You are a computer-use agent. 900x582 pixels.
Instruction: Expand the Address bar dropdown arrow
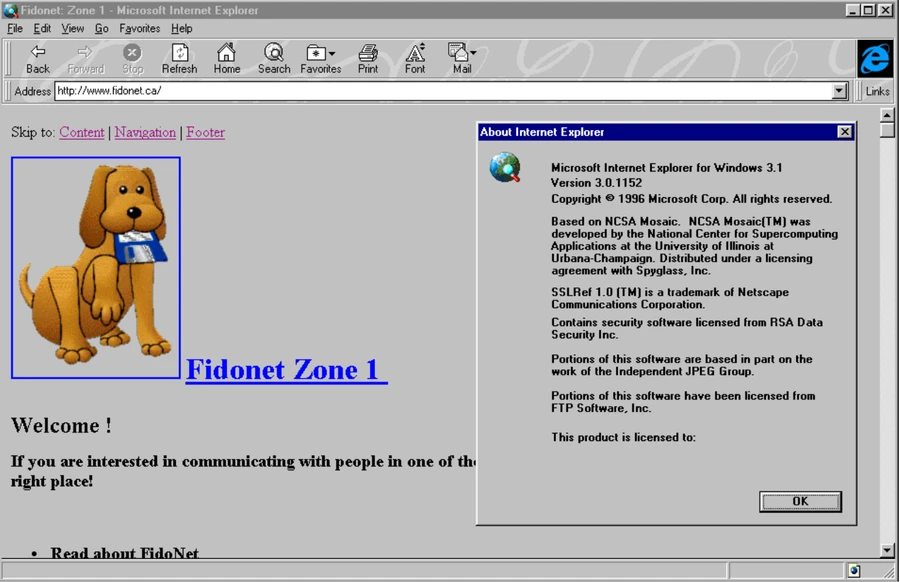coord(840,91)
